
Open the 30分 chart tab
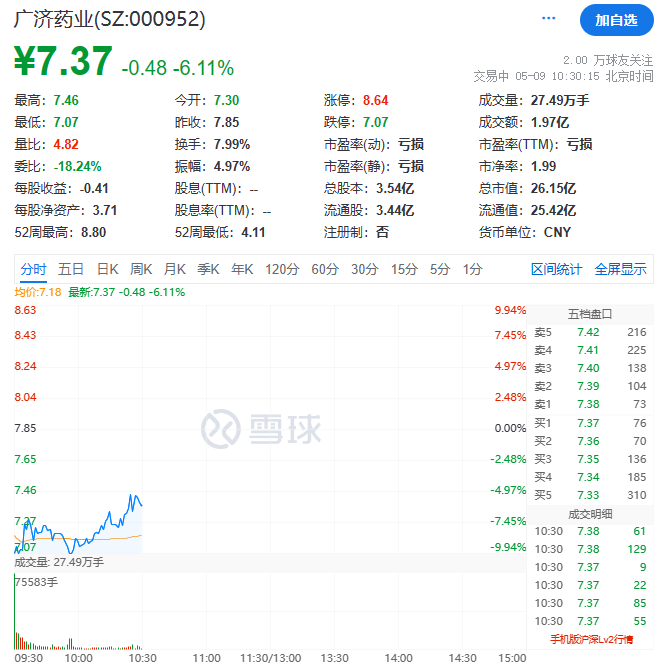click(365, 269)
